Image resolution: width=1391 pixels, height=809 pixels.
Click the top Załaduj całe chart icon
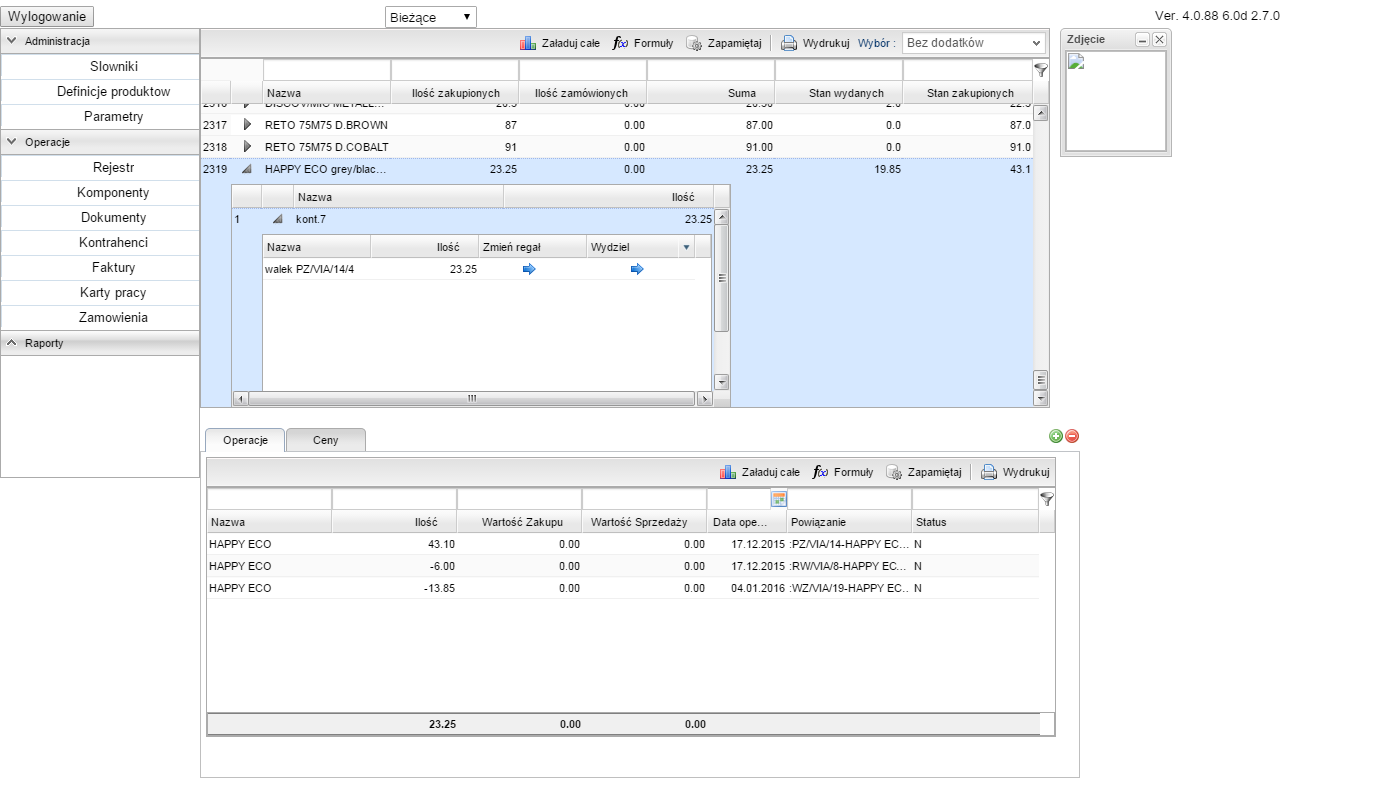click(528, 43)
